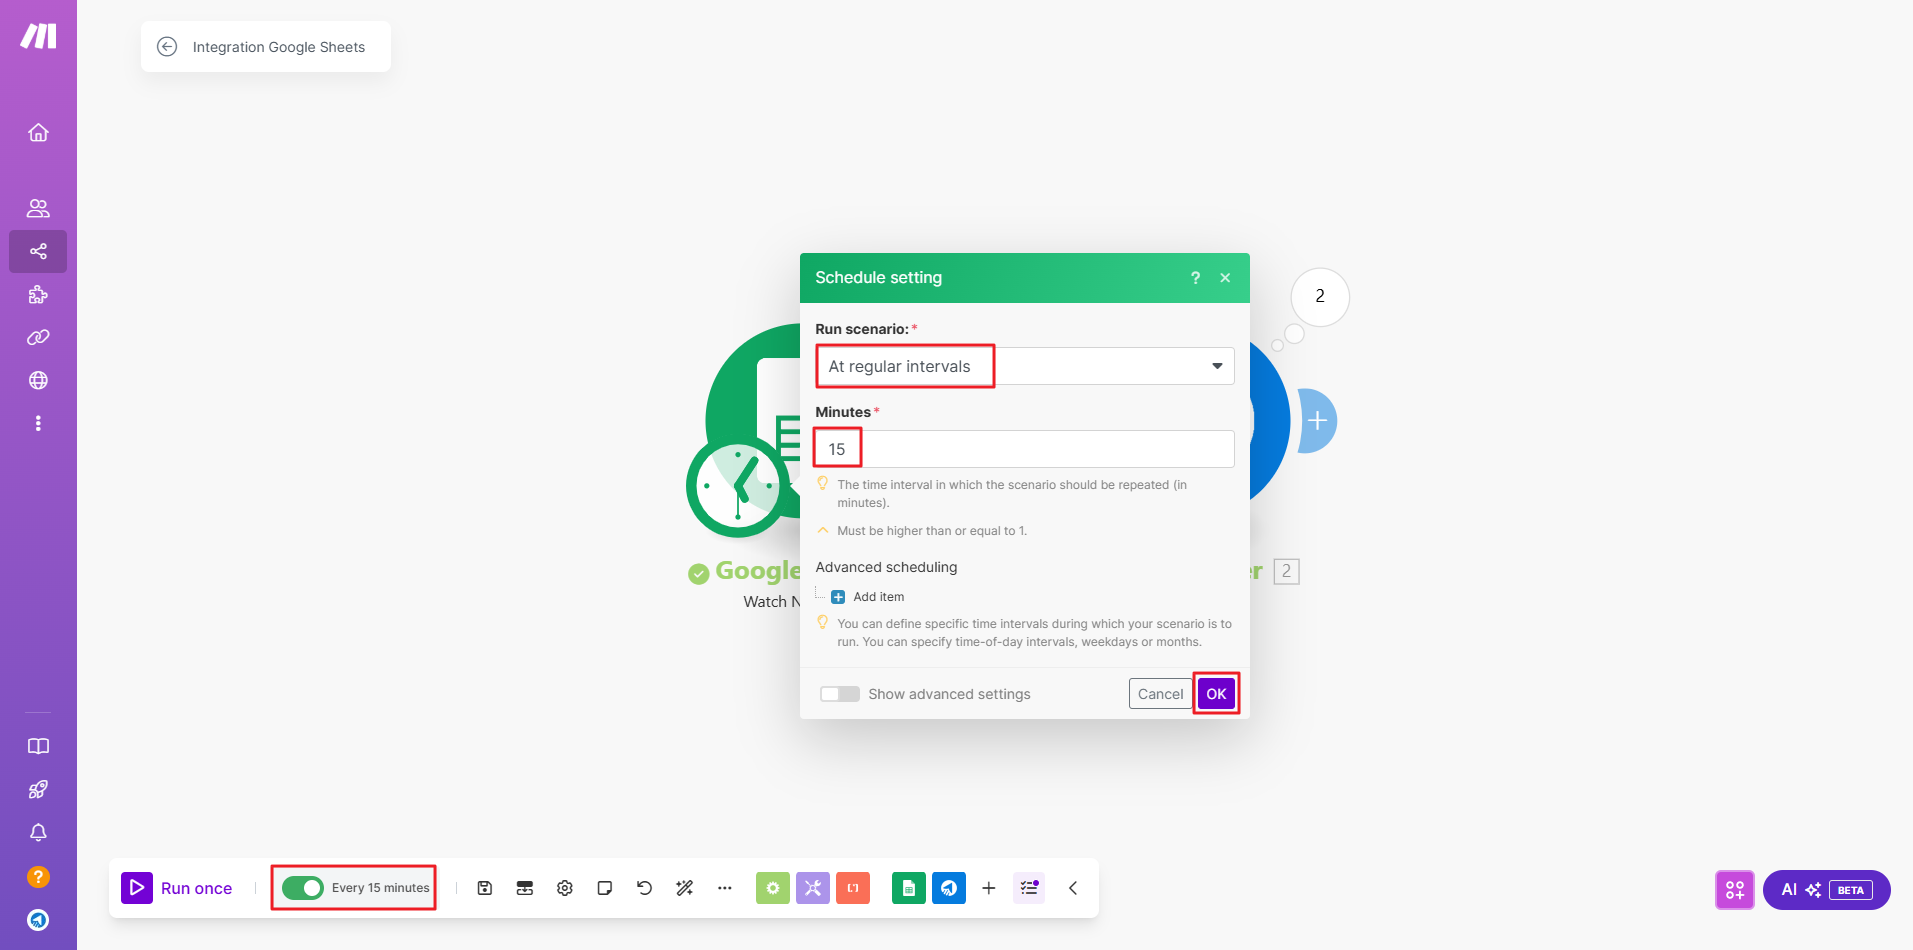The height and width of the screenshot is (950, 1913).
Task: Enable Show advanced settings toggle
Action: [x=840, y=694]
